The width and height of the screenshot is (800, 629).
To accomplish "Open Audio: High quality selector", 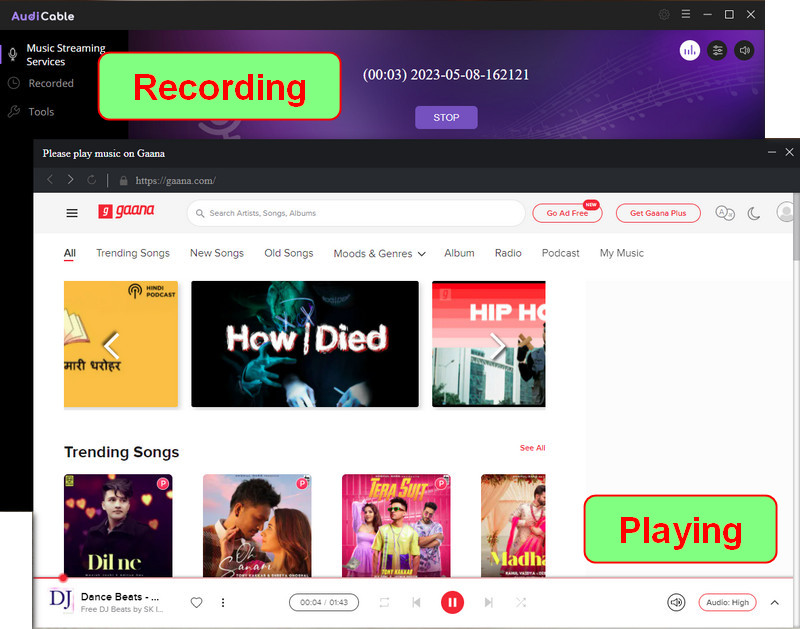I will (727, 602).
